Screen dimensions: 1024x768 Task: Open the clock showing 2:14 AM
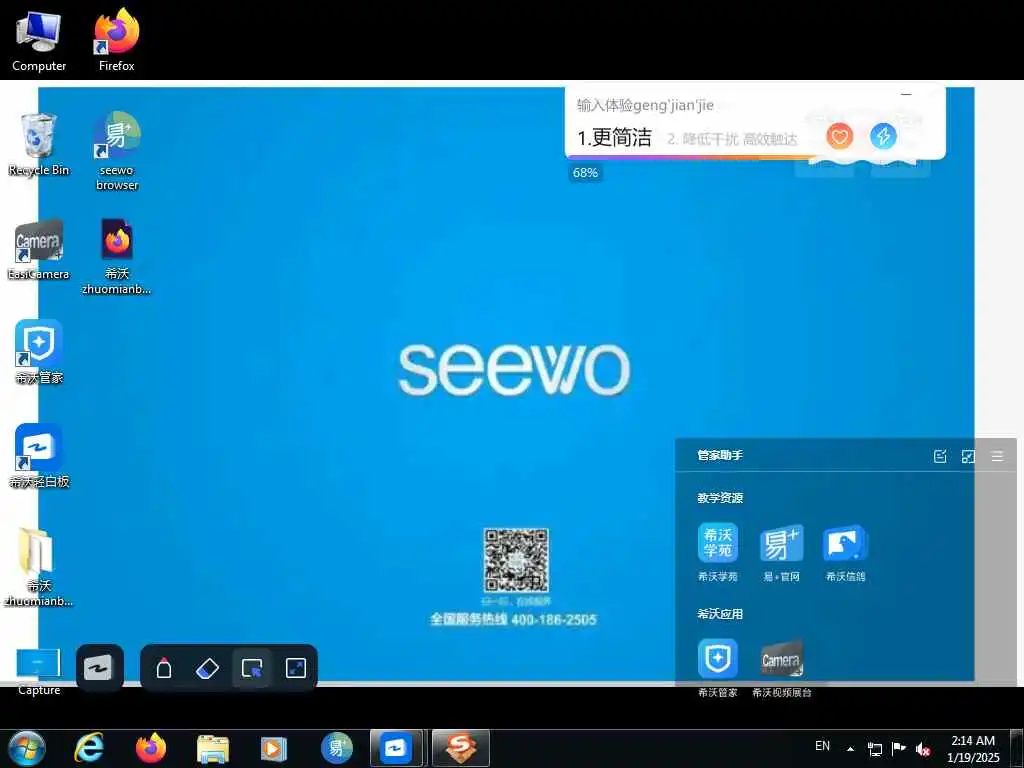973,749
